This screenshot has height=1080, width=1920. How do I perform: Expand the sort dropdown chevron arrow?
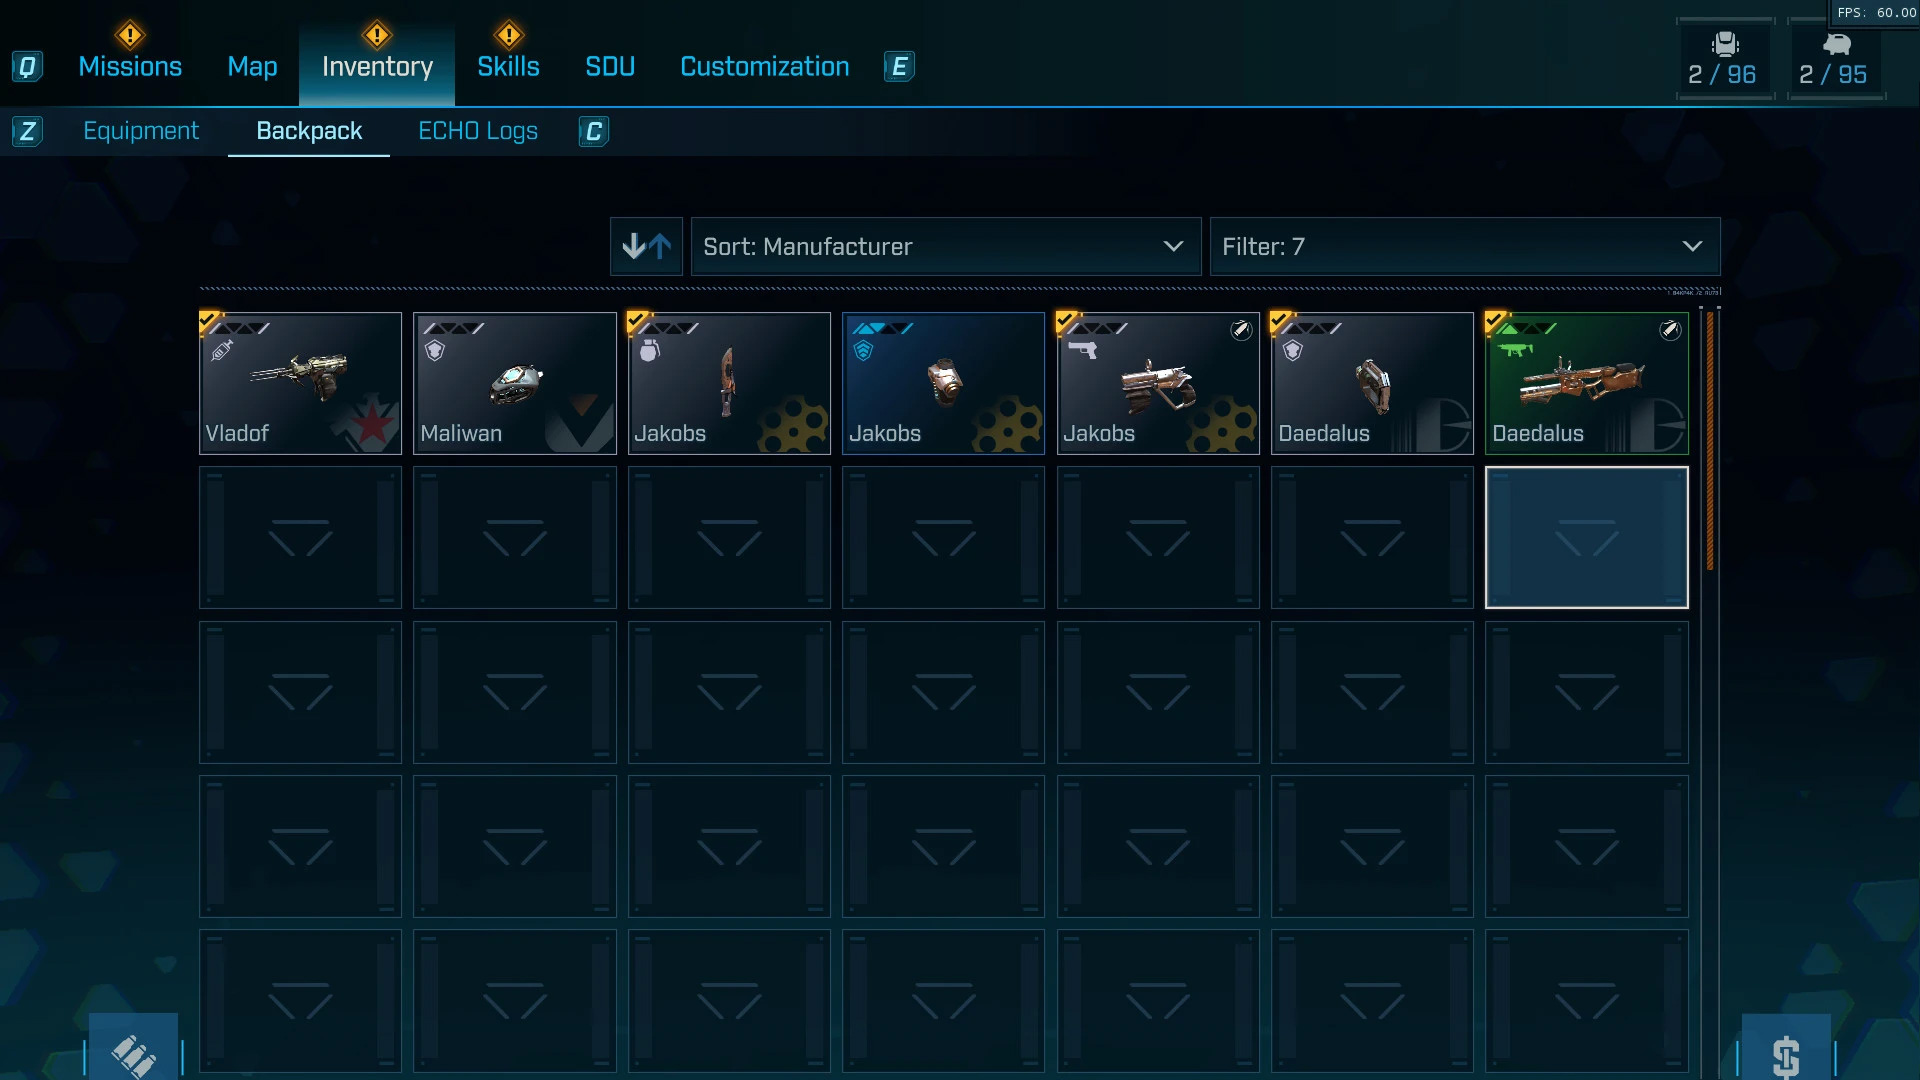[1173, 246]
